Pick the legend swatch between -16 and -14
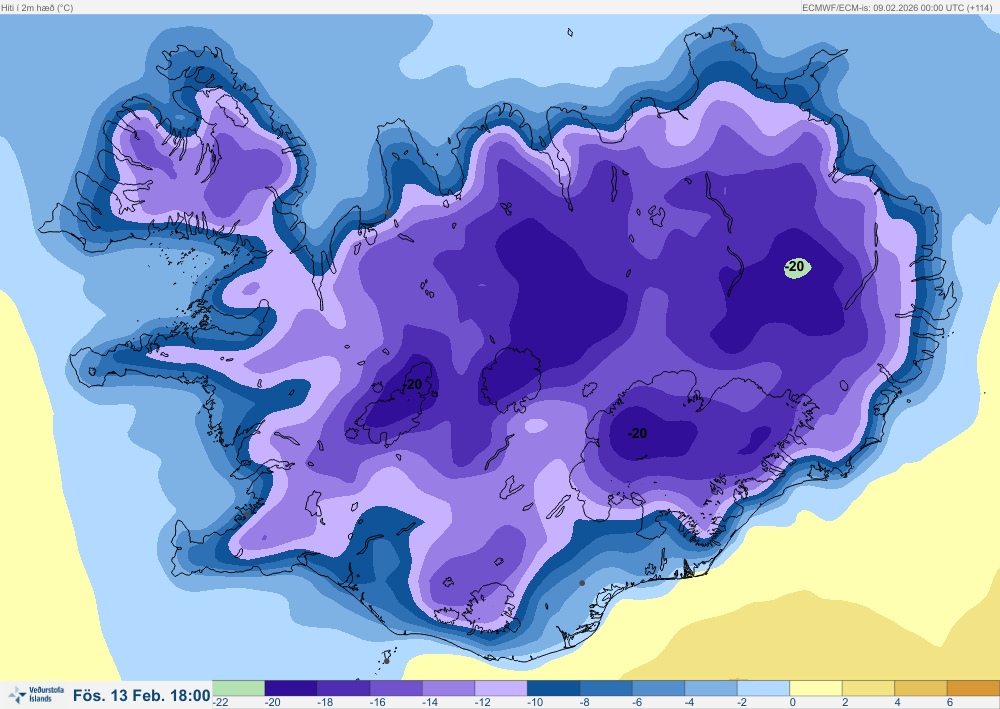Viewport: 1000px width, 709px height. click(x=396, y=688)
